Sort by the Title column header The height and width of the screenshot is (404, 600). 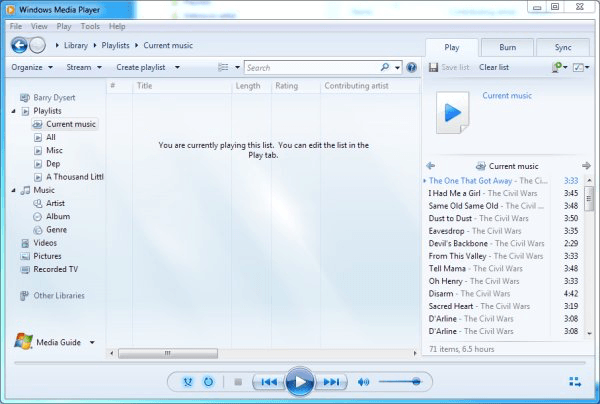tap(182, 86)
